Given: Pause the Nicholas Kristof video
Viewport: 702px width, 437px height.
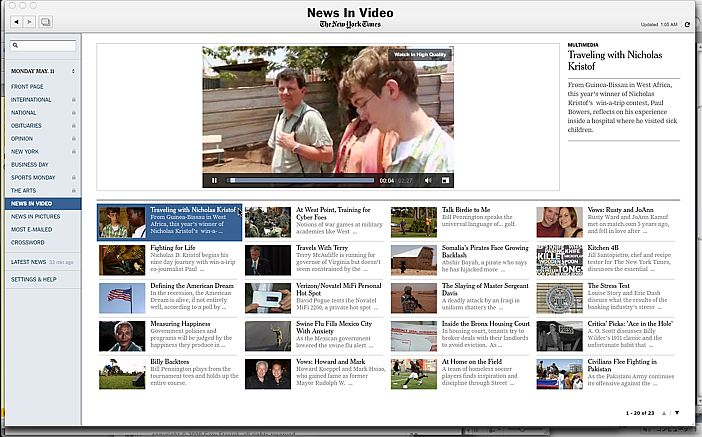Looking at the screenshot, I should tap(214, 181).
